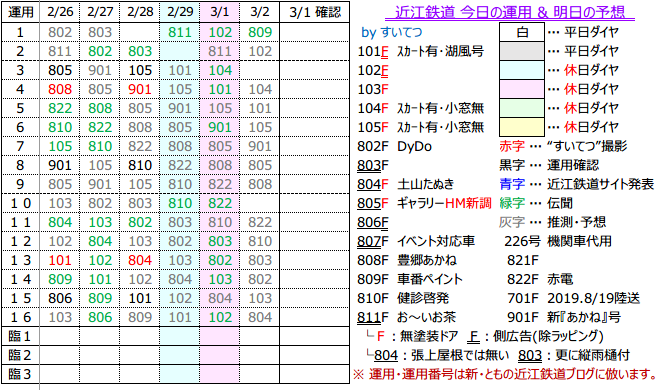The width and height of the screenshot is (667, 390).
Task: Select the 3/2 column header
Action: click(260, 12)
